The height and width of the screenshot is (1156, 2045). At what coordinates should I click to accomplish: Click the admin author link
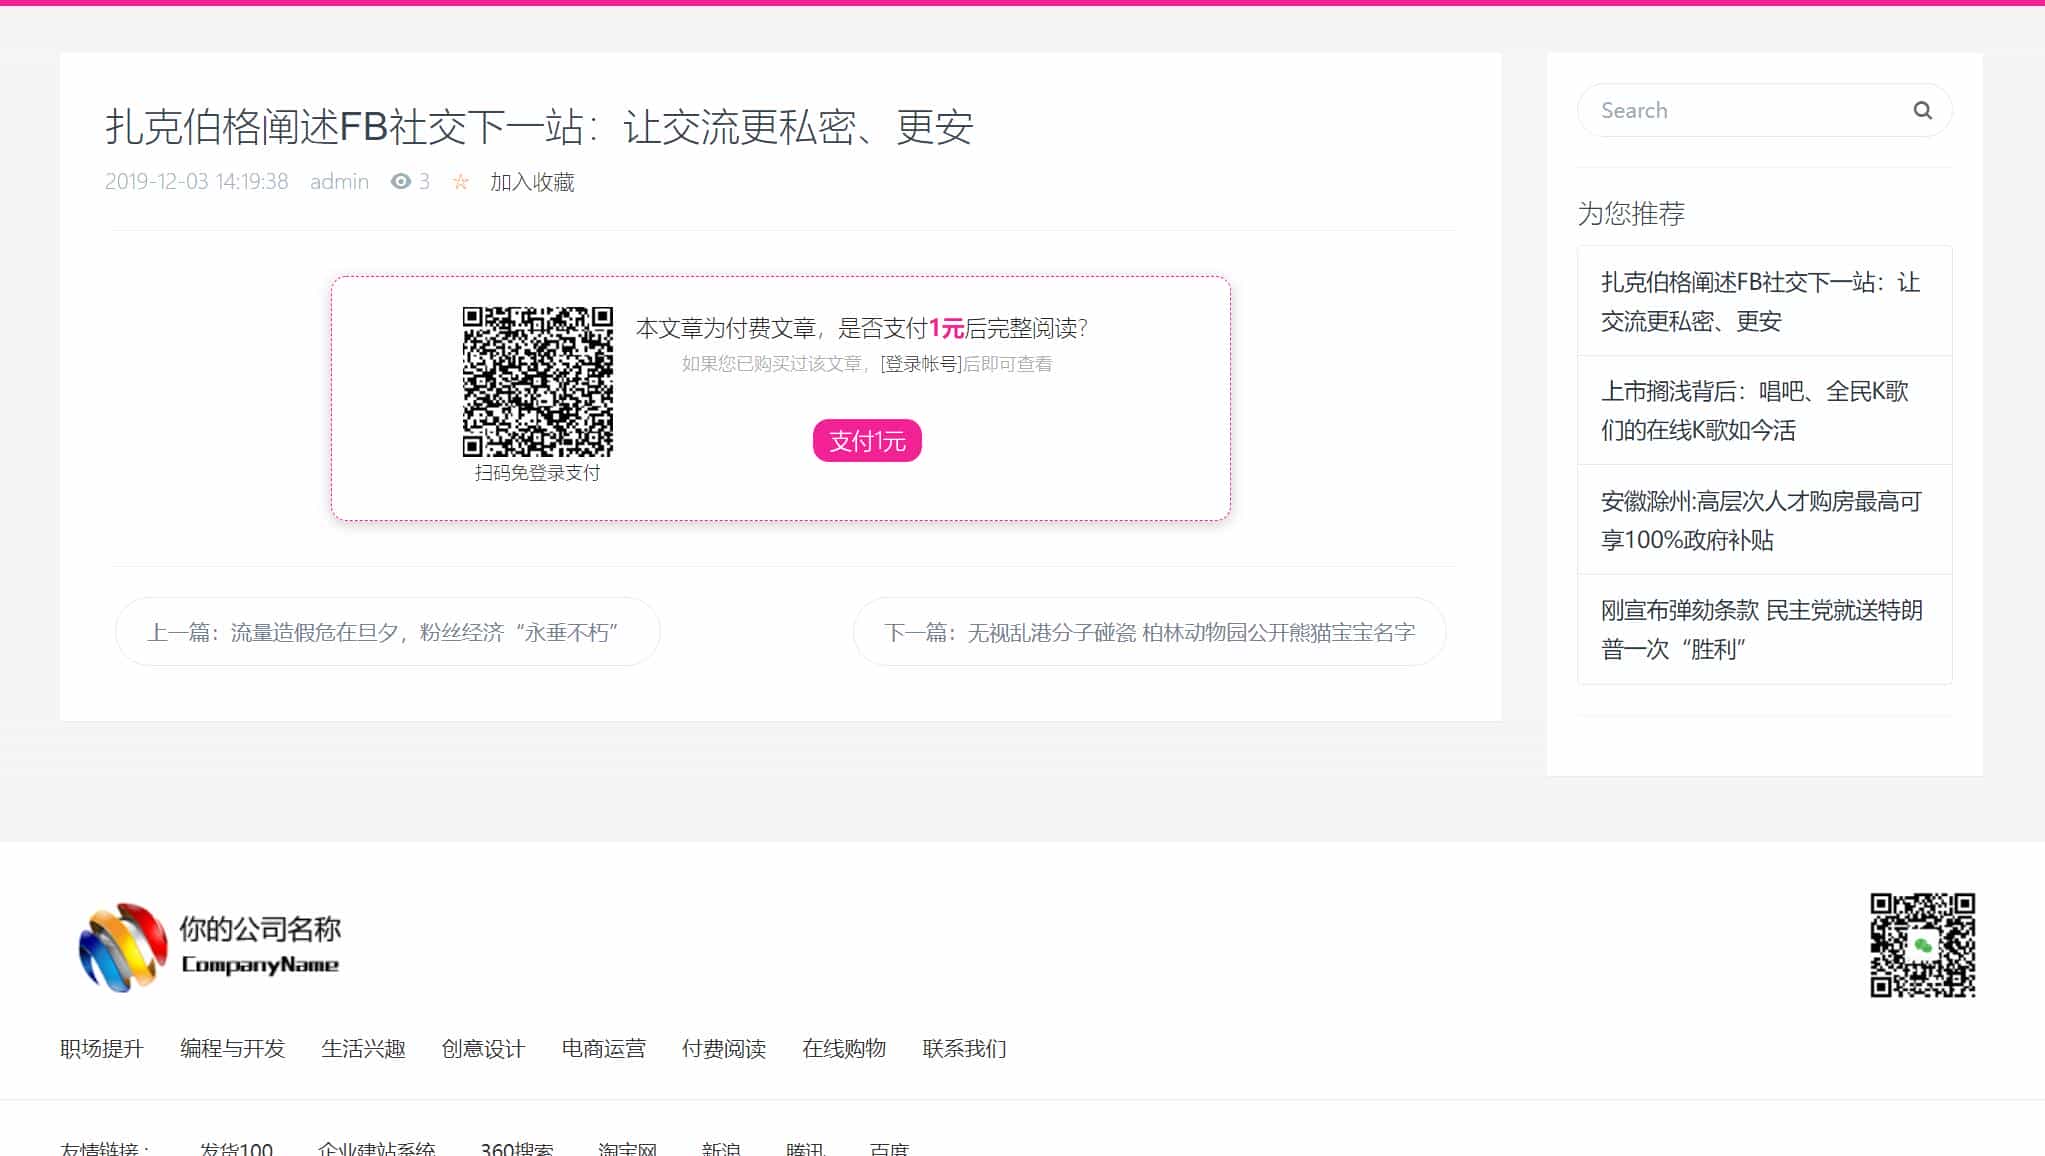tap(339, 181)
